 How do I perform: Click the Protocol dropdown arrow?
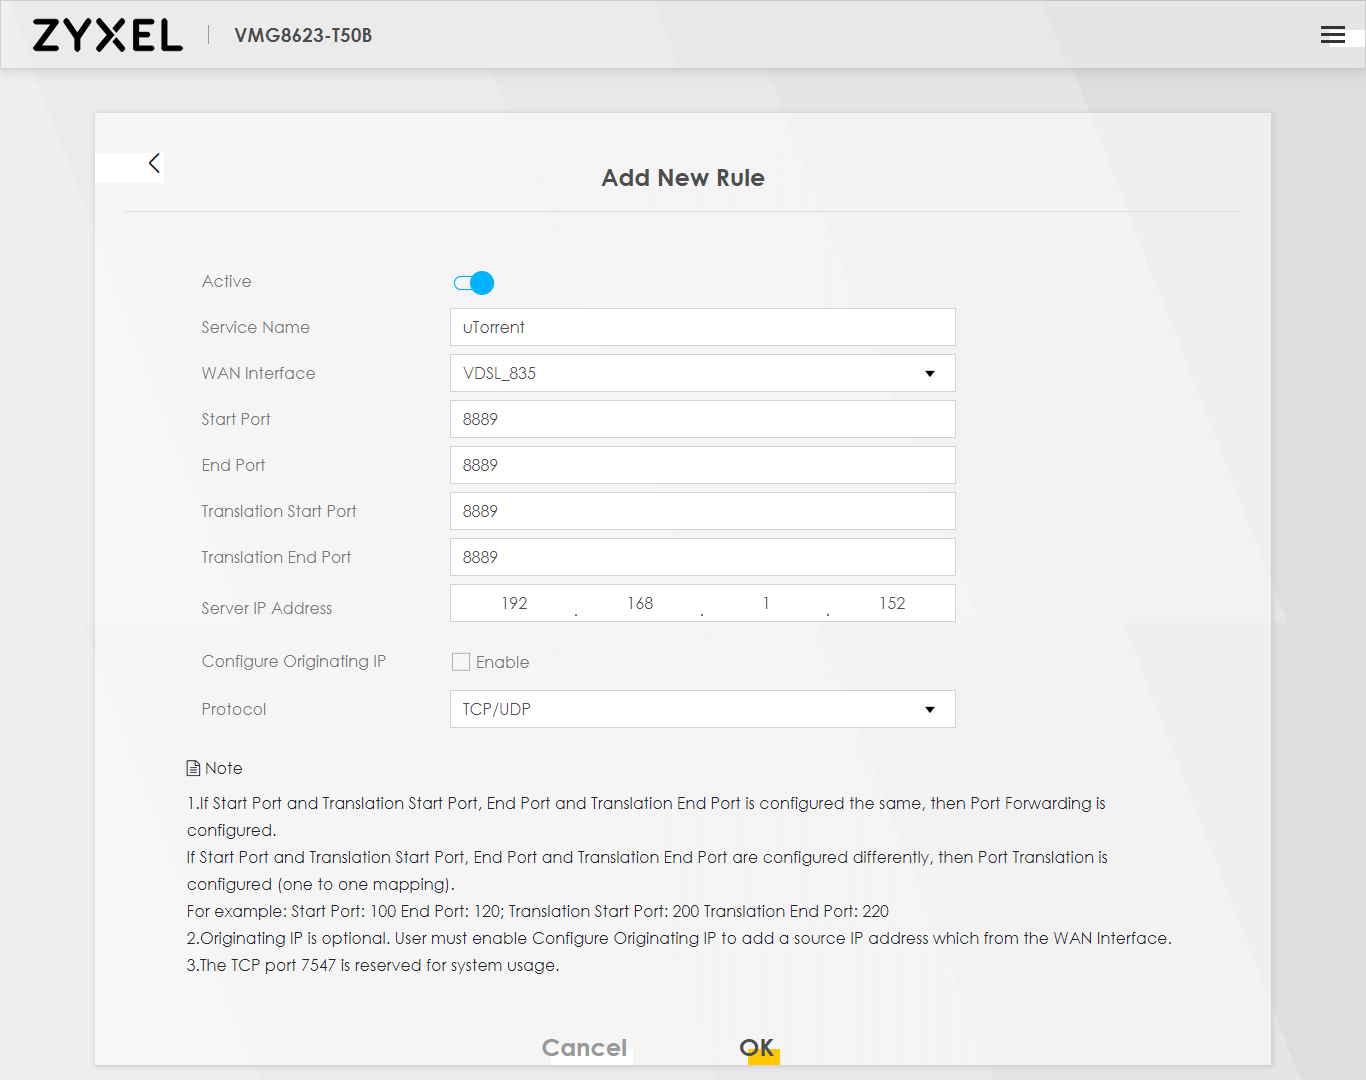[x=930, y=709]
